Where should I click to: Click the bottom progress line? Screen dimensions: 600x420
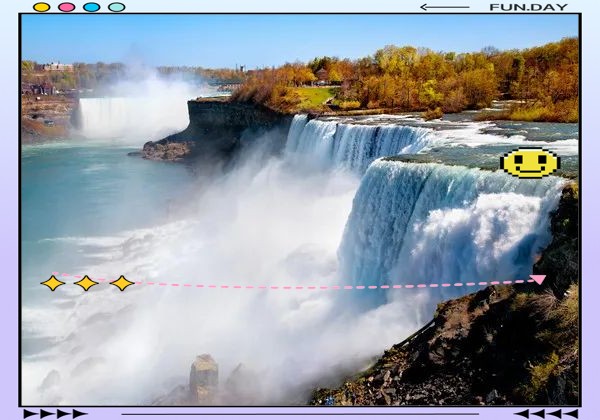(300, 414)
